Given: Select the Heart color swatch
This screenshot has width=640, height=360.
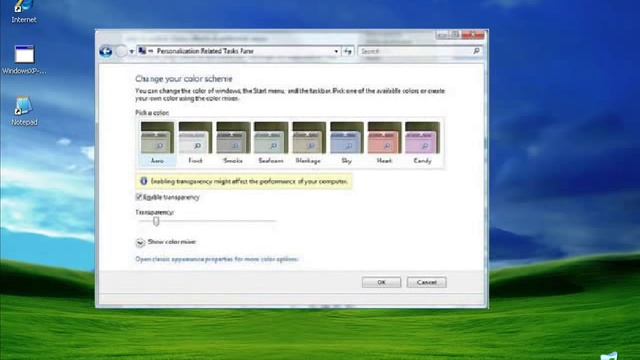Looking at the screenshot, I should pyautogui.click(x=384, y=143).
